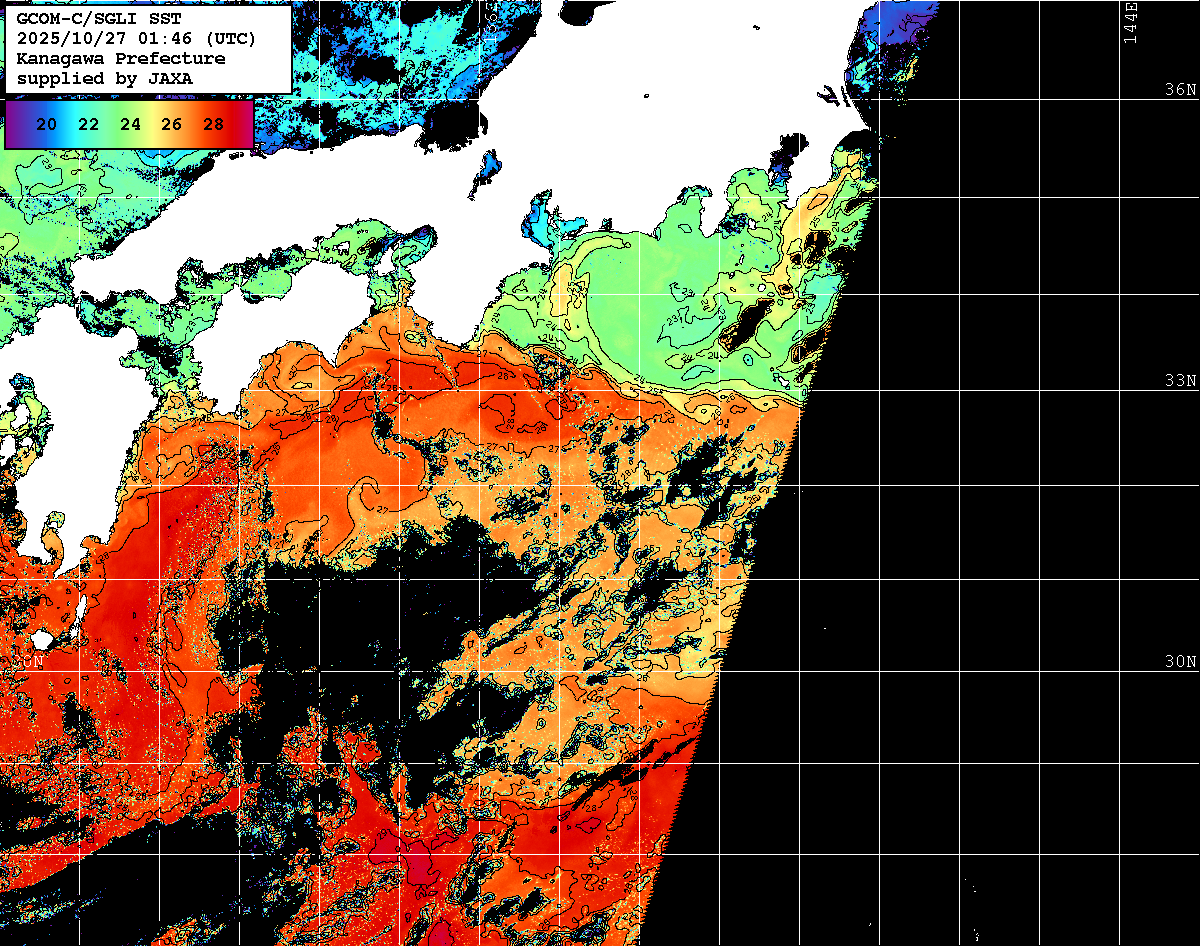Select the 30N label on left edge
Image resolution: width=1200 pixels, height=946 pixels.
point(27,661)
